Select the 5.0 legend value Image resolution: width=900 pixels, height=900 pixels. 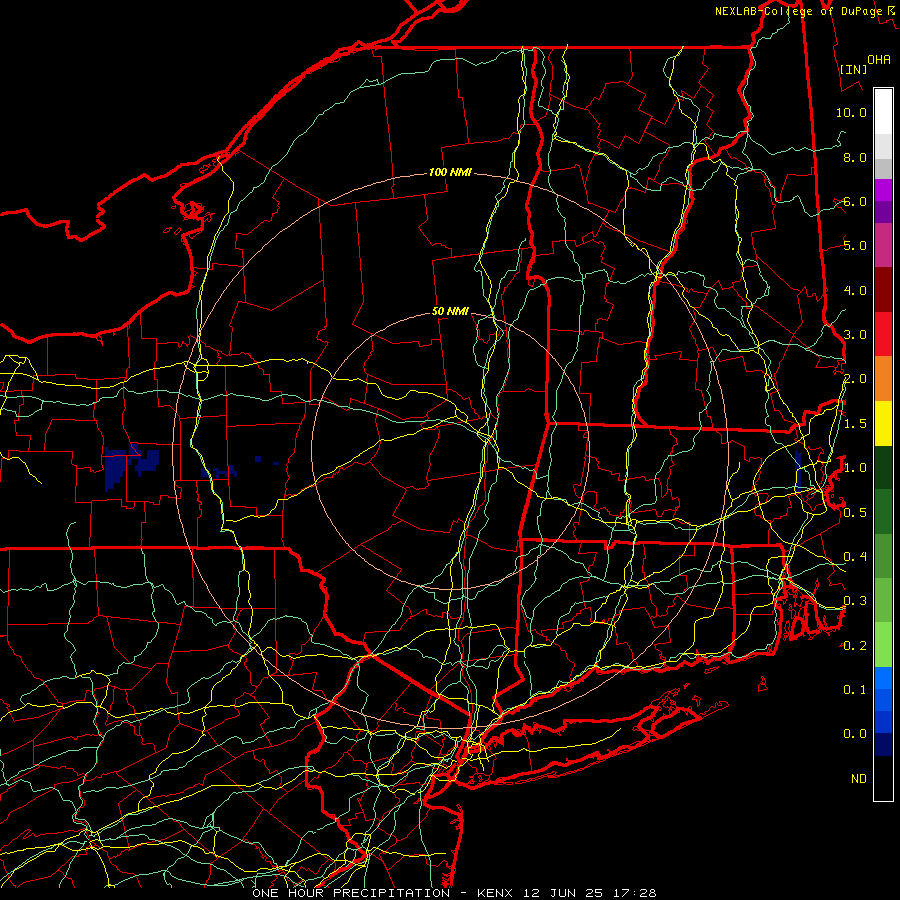(x=855, y=246)
